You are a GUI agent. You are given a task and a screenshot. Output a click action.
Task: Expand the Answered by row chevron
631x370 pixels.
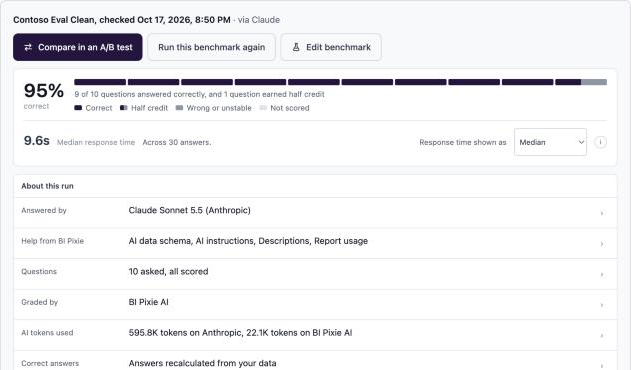click(x=602, y=213)
